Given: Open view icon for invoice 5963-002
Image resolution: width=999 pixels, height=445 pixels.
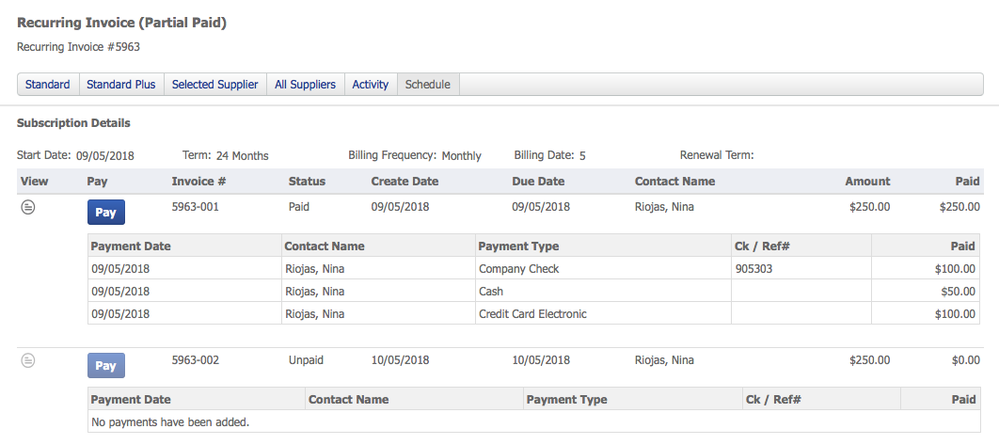Looking at the screenshot, I should pyautogui.click(x=28, y=361).
